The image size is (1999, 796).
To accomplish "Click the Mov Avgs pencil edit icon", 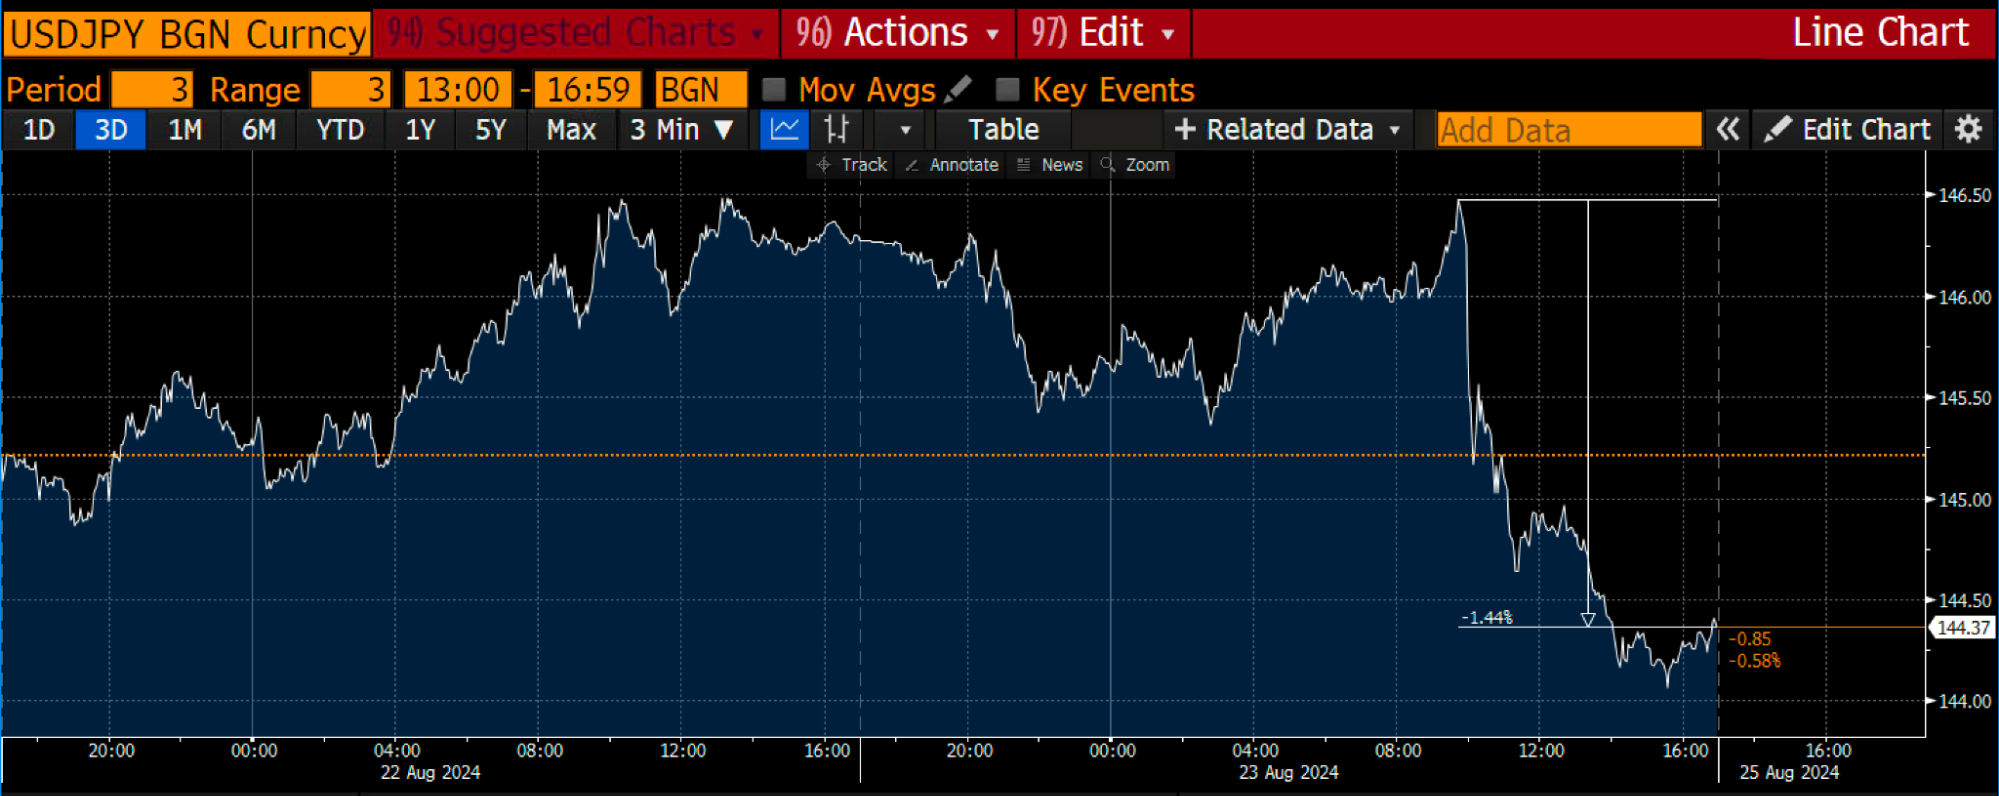I will click(958, 89).
